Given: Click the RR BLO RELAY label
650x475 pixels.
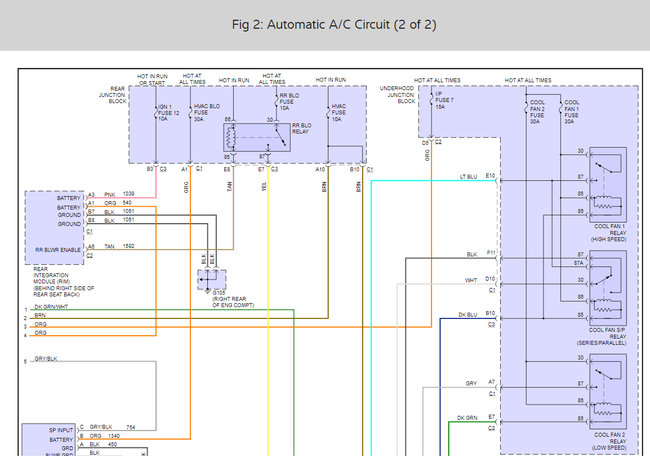Looking at the screenshot, I should [x=301, y=128].
